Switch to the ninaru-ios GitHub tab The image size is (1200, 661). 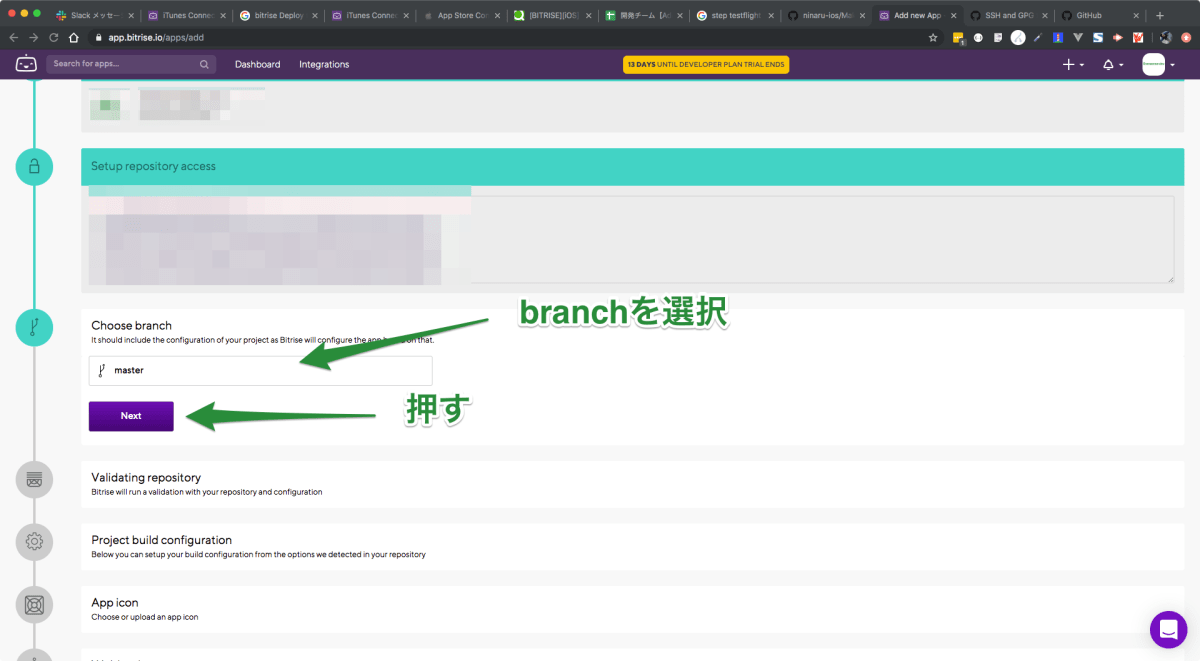pyautogui.click(x=825, y=15)
